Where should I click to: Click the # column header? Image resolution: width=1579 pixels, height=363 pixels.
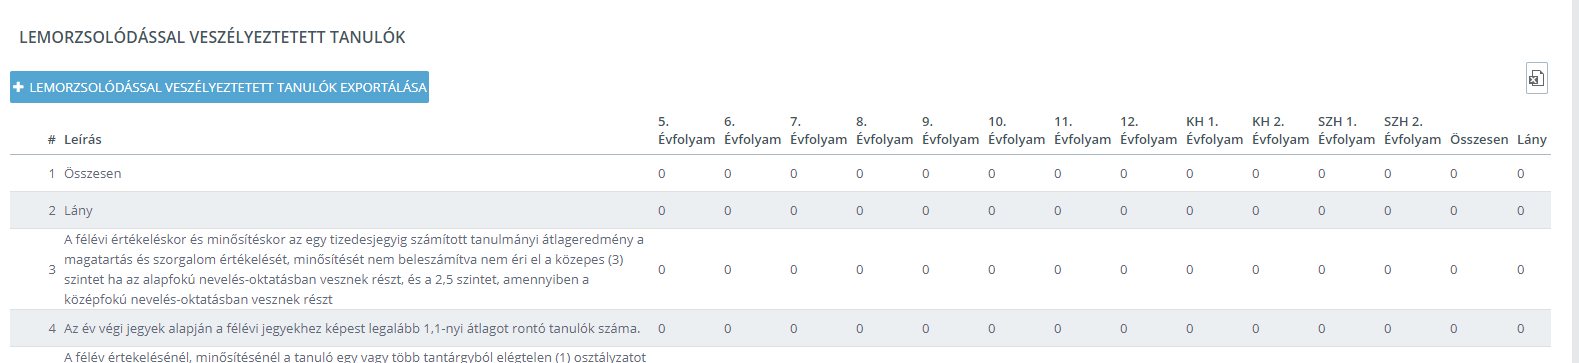click(51, 140)
